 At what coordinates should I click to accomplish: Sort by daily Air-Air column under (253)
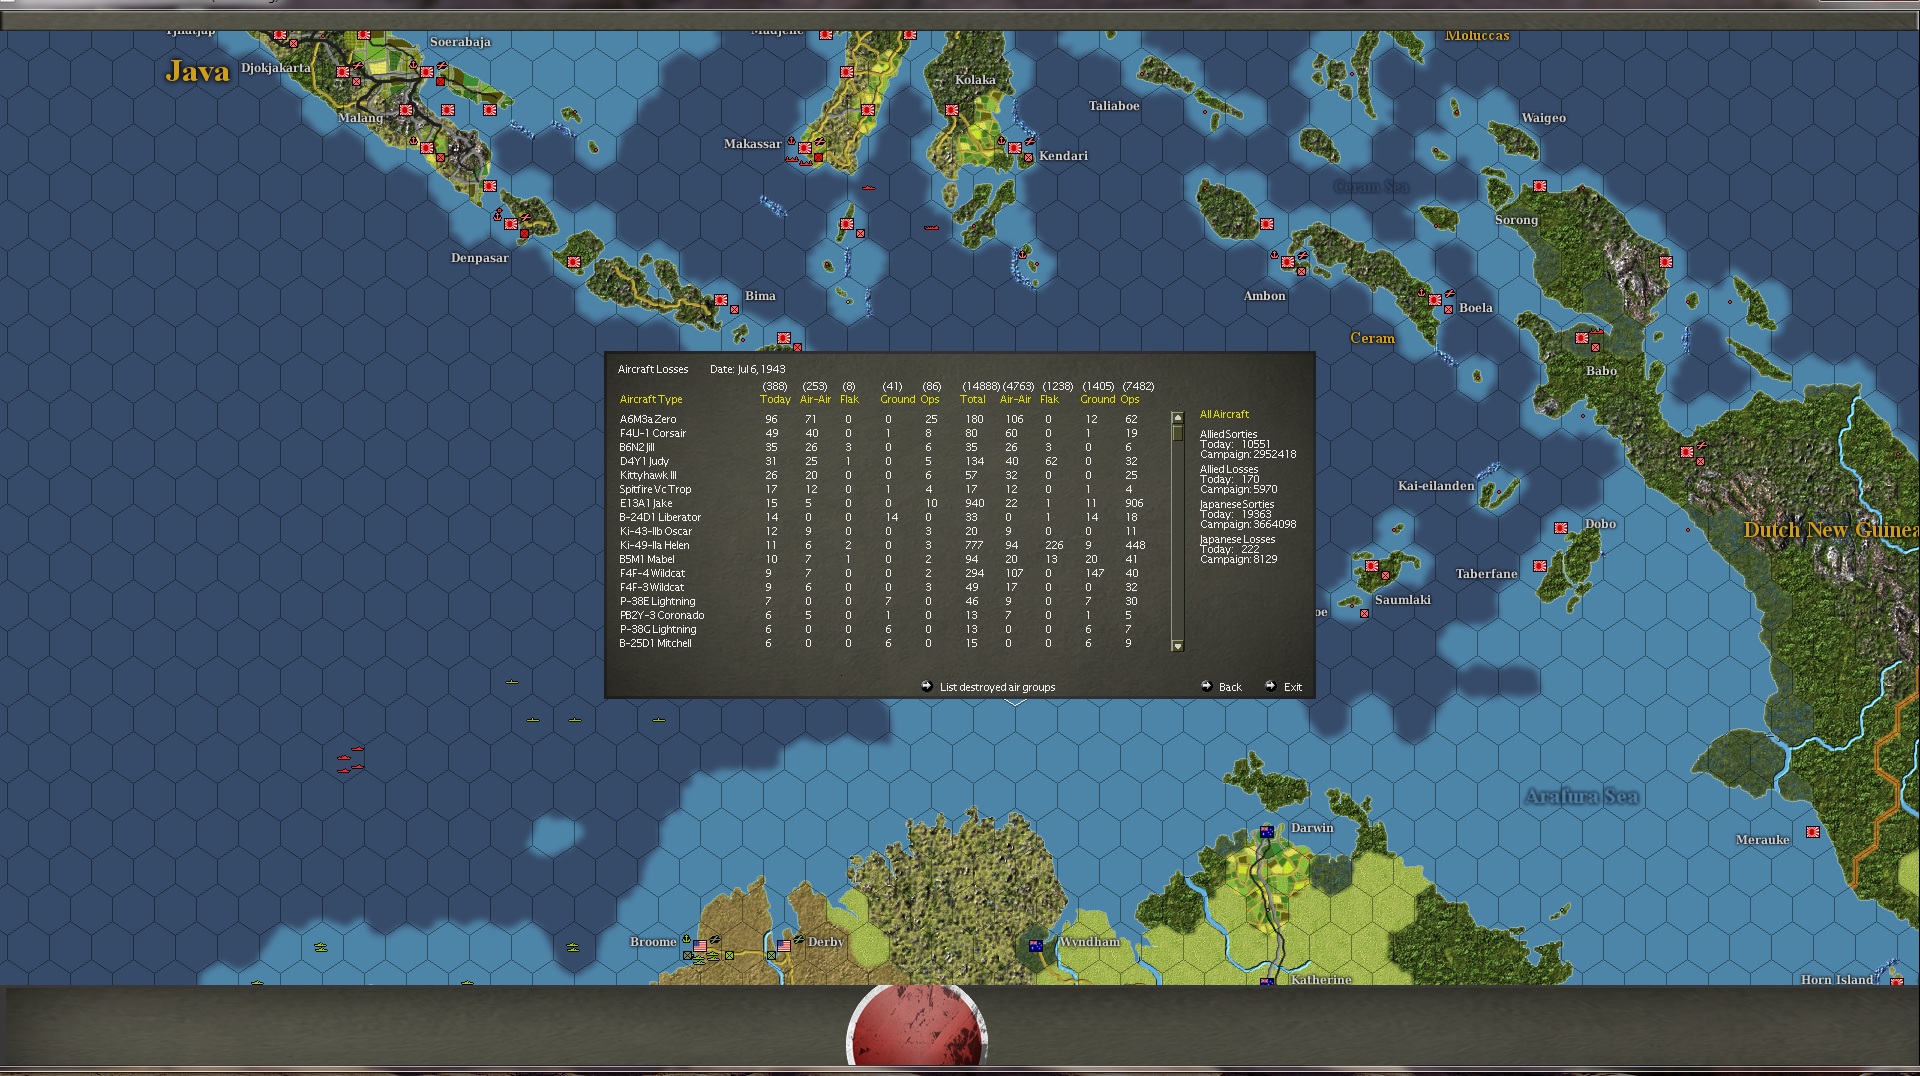click(x=815, y=399)
